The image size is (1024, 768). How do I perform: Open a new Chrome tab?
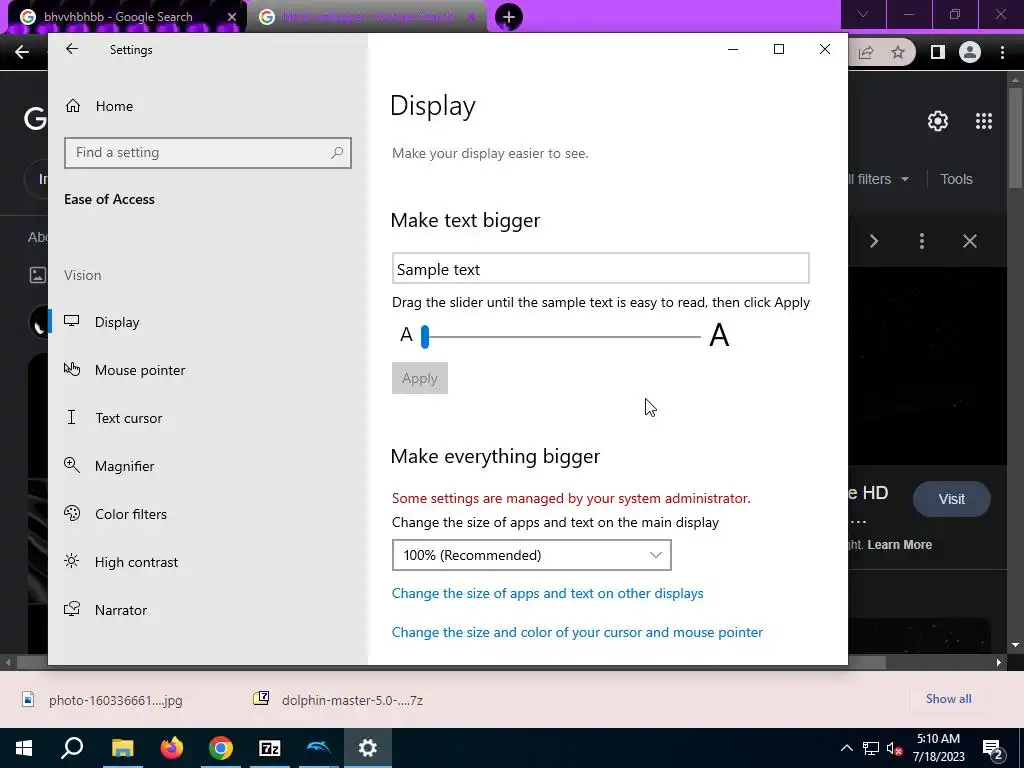point(509,17)
